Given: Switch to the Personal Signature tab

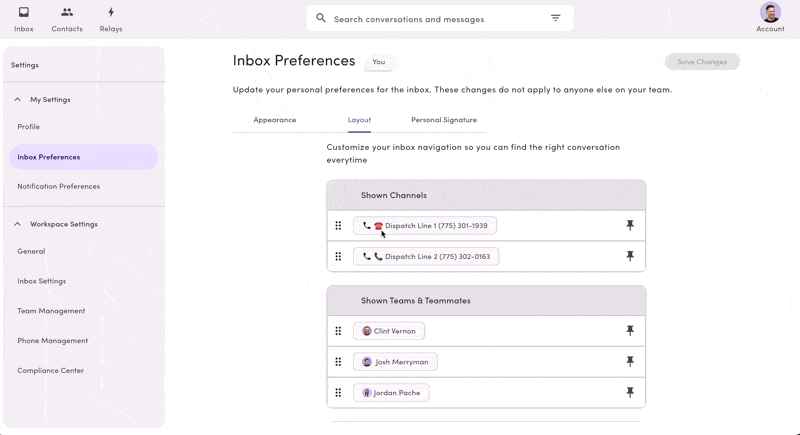Looking at the screenshot, I should tap(444, 120).
